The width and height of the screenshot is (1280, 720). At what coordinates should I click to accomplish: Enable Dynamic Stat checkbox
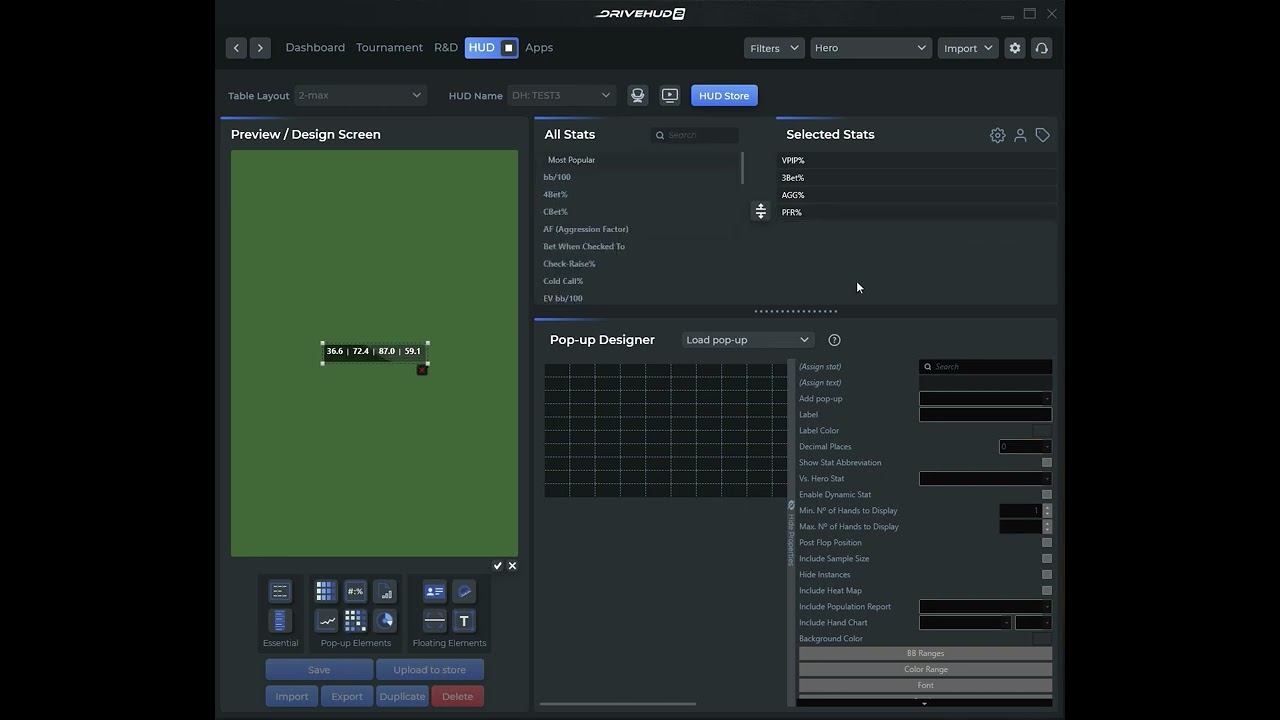1047,494
